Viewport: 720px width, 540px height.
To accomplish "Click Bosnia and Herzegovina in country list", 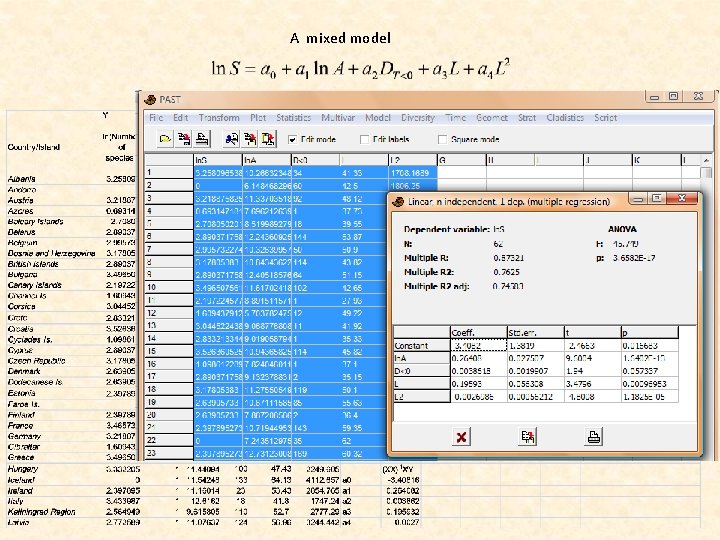I will [51, 253].
